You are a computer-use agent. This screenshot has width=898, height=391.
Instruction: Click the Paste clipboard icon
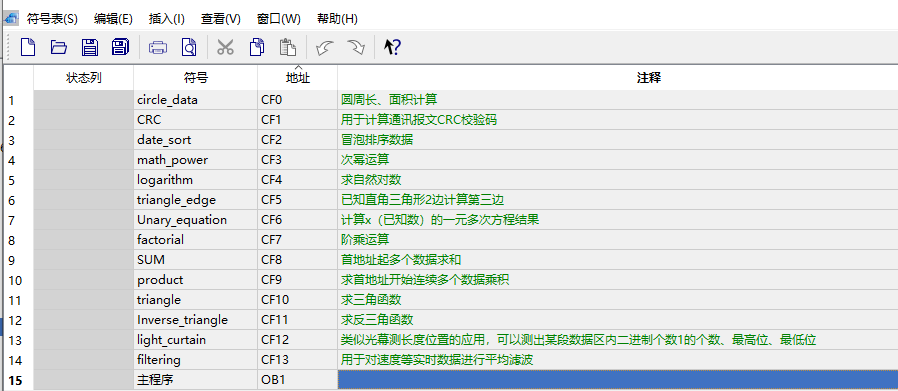287,47
